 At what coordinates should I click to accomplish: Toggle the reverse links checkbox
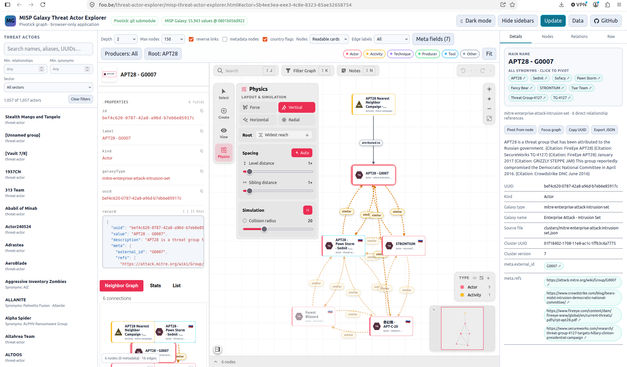[191, 39]
